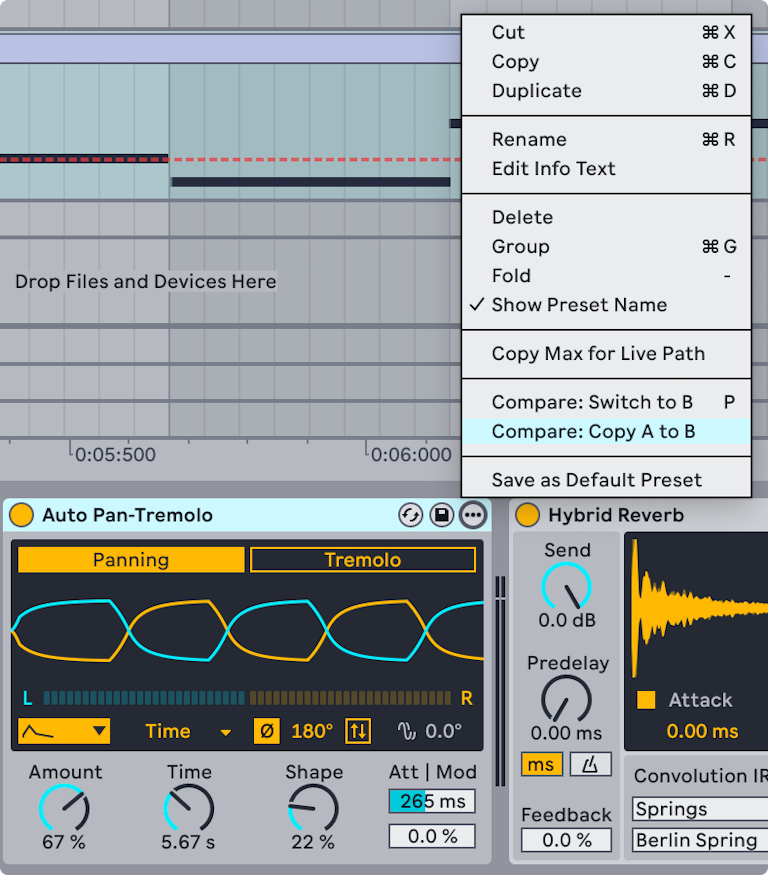This screenshot has width=768, height=875.
Task: Click the L-R pan level meter
Action: (247, 698)
